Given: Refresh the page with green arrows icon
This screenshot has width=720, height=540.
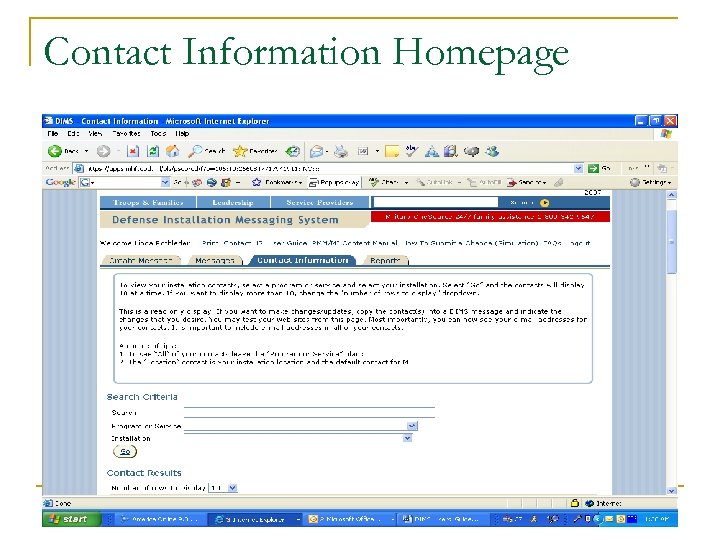Looking at the screenshot, I should pyautogui.click(x=153, y=151).
